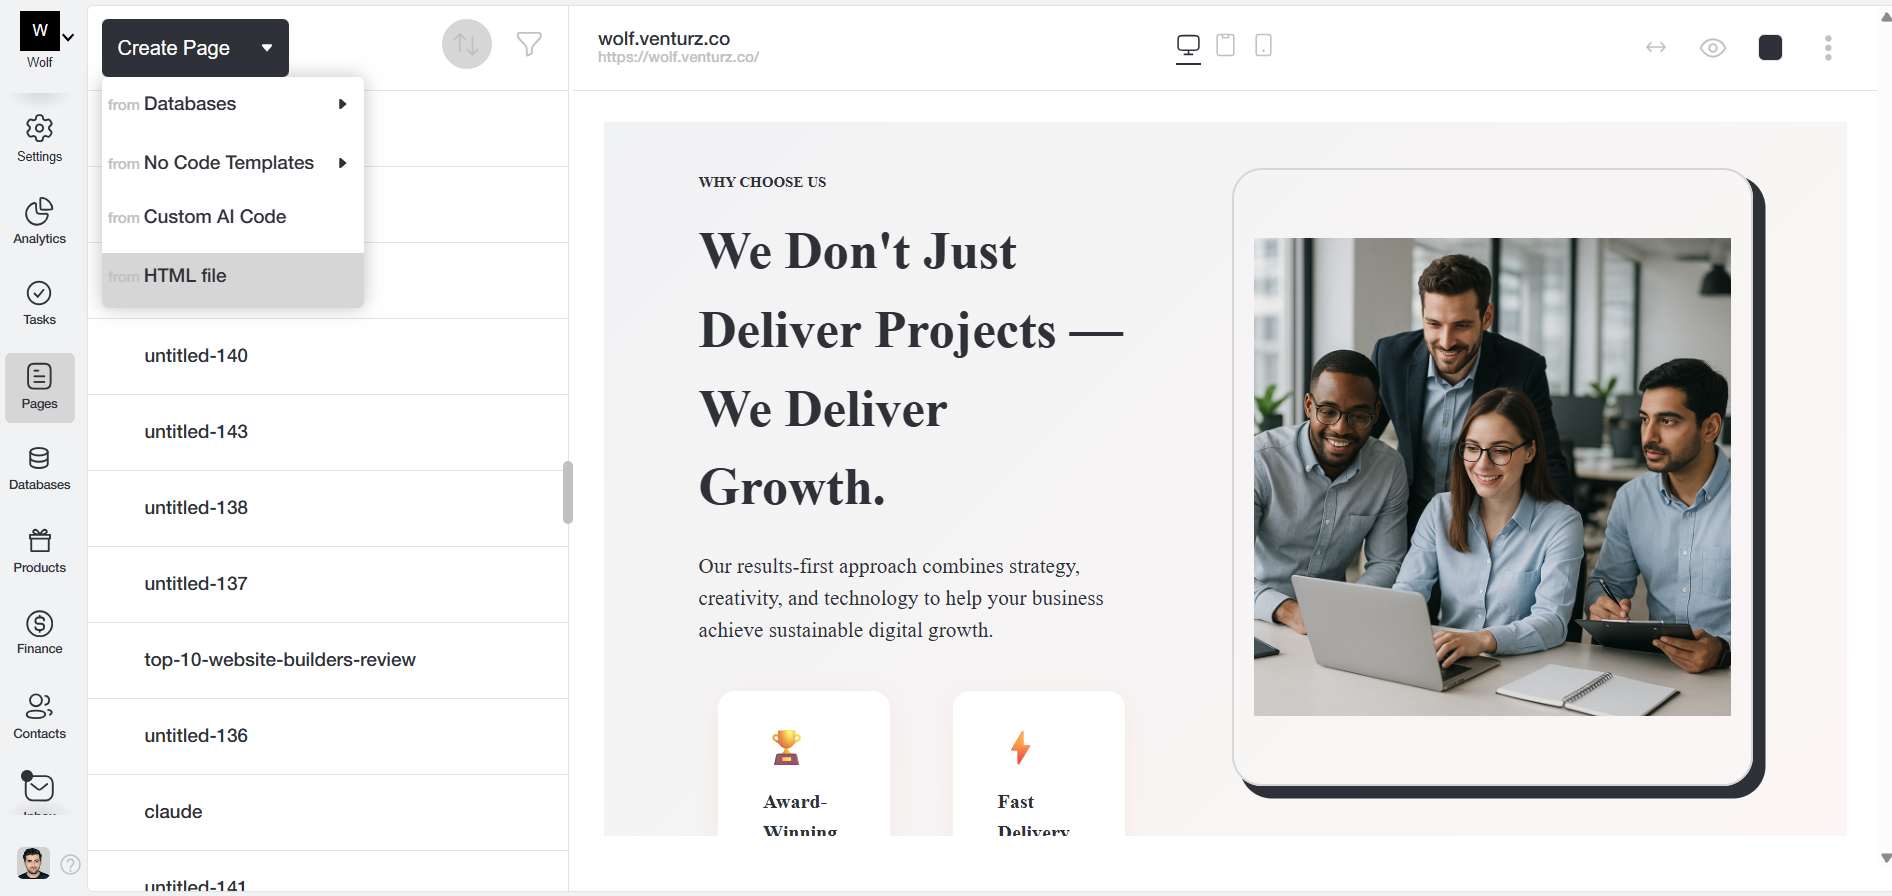The width and height of the screenshot is (1892, 896).
Task: Open the Settings gear in sidebar
Action: (x=39, y=138)
